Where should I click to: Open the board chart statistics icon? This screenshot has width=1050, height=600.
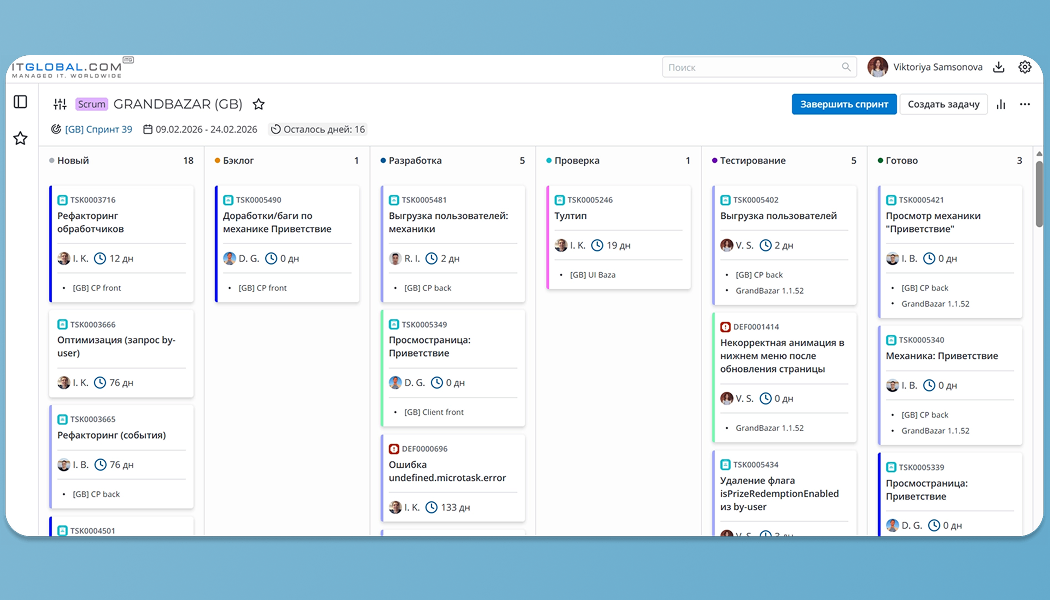point(1001,104)
